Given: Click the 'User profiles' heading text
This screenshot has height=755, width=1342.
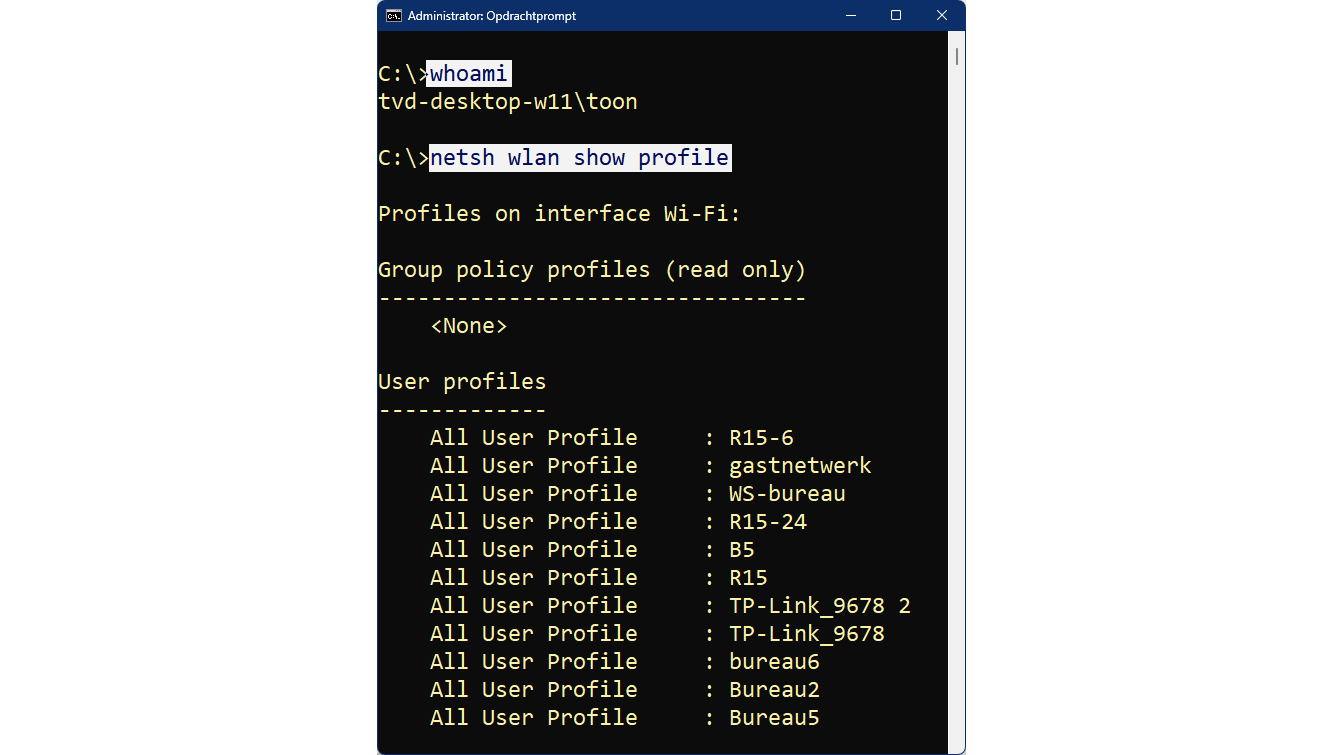Looking at the screenshot, I should pyautogui.click(x=462, y=382).
